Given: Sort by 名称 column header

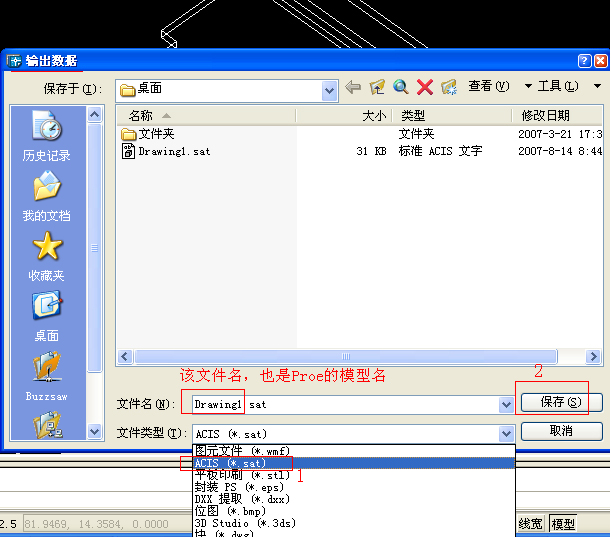Looking at the screenshot, I should (207, 116).
